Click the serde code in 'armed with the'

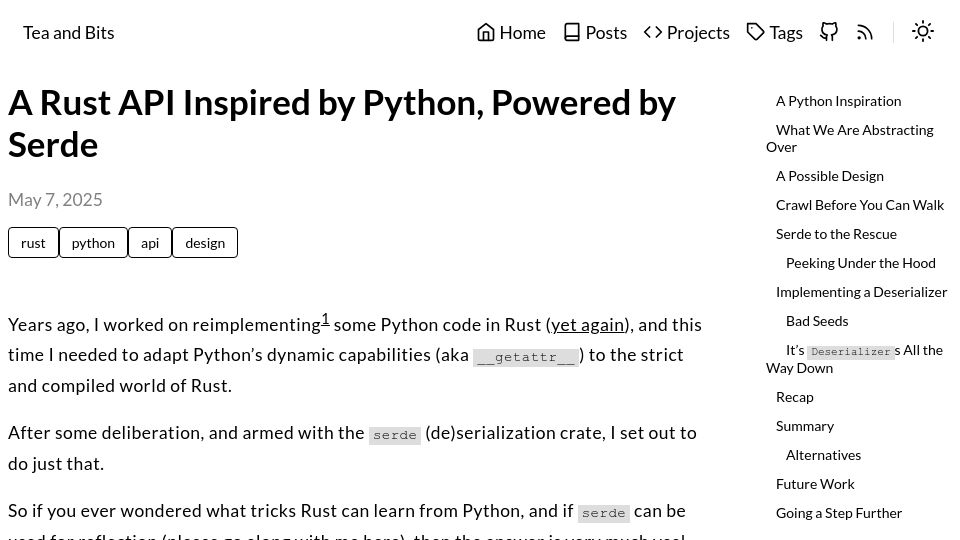(395, 435)
